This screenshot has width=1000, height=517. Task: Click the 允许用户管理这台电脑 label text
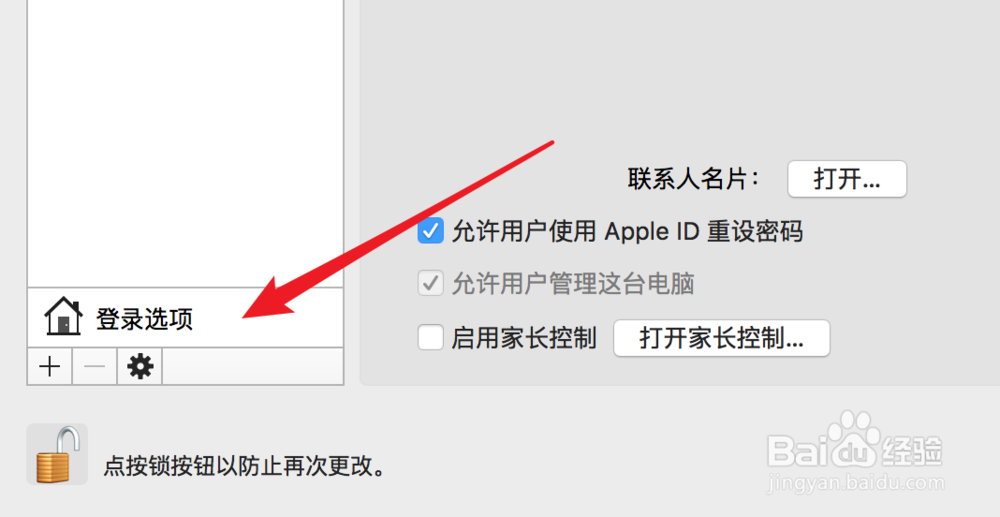point(573,284)
